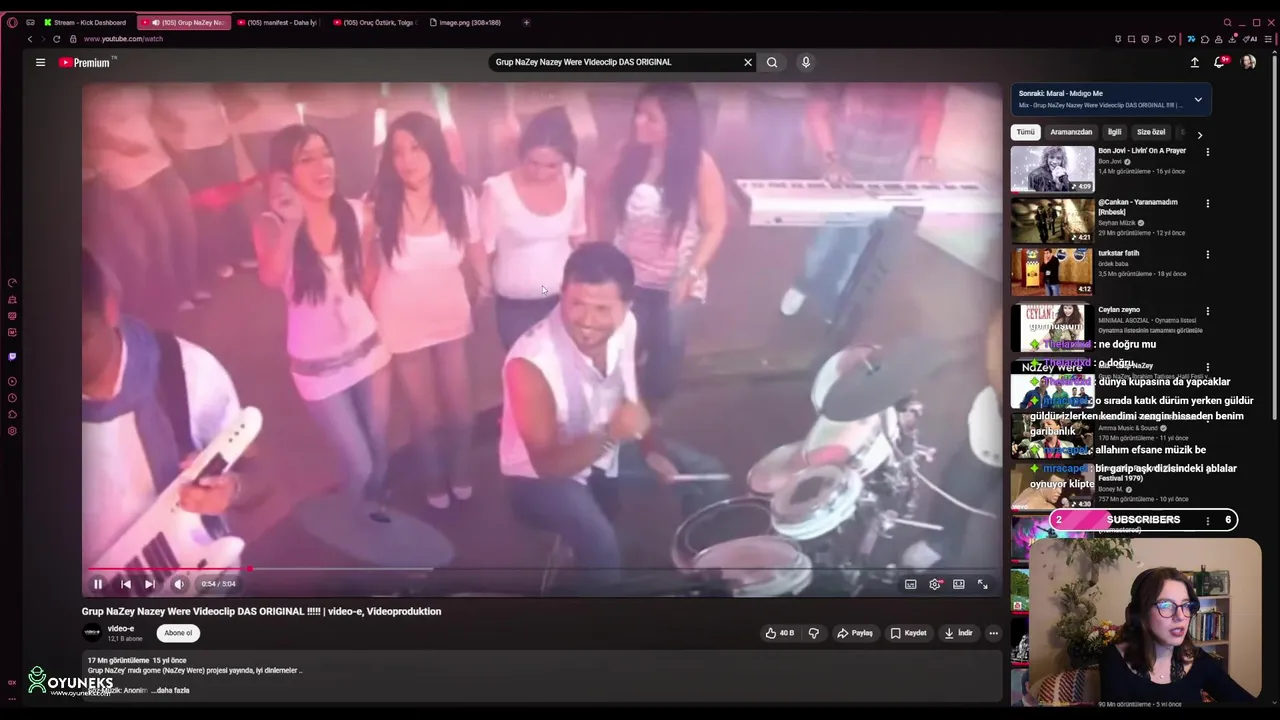Like the video, 40 B
Screen dimensions: 1280x720
click(x=780, y=633)
